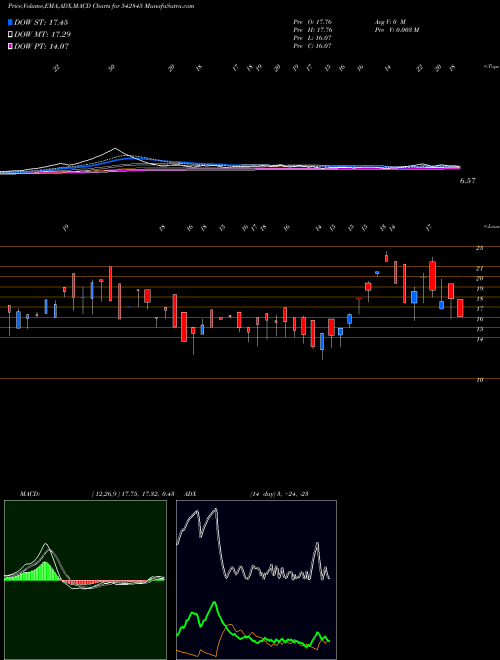Image resolution: width=500 pixels, height=660 pixels.
Task: Select the DOW MT: 17.29 label
Action: point(43,35)
